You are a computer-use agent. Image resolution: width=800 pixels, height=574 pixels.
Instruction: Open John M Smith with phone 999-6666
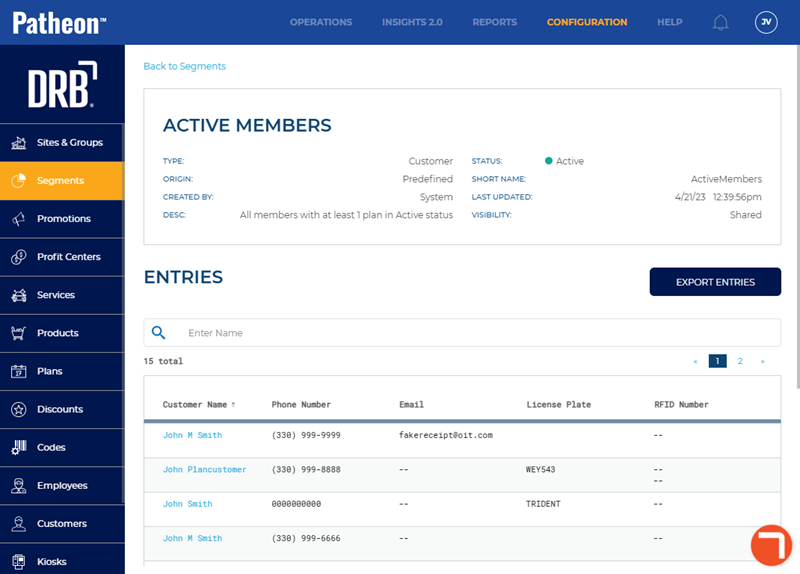tap(192, 538)
